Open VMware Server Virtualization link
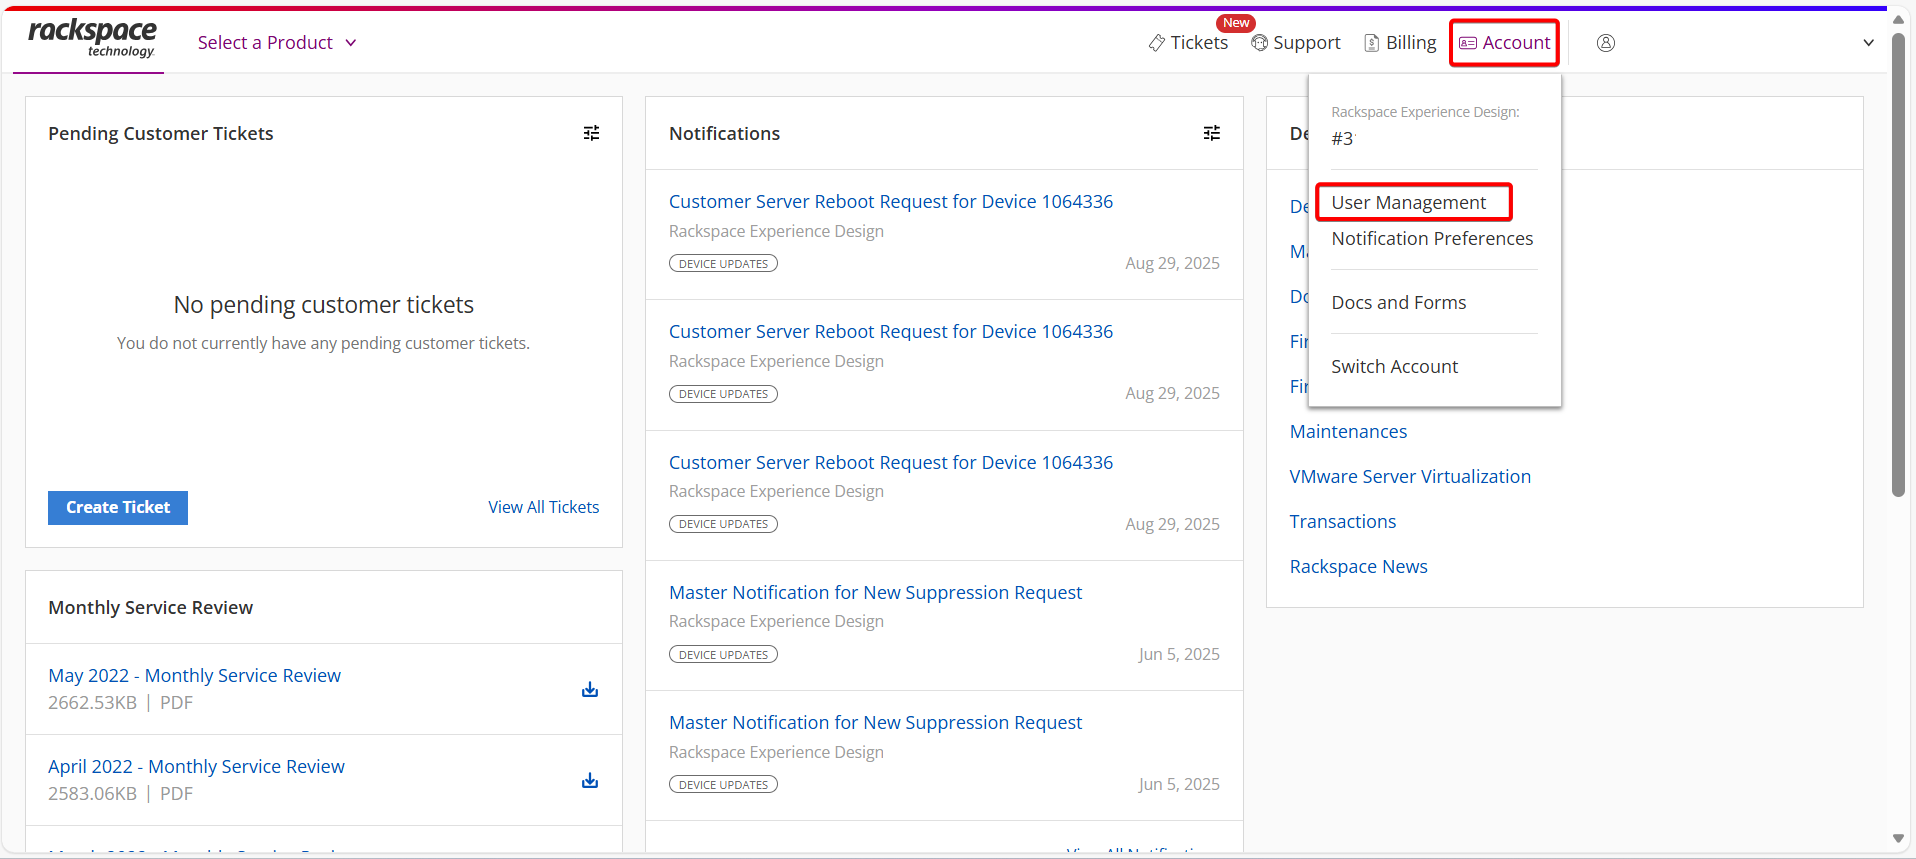 click(x=1410, y=477)
